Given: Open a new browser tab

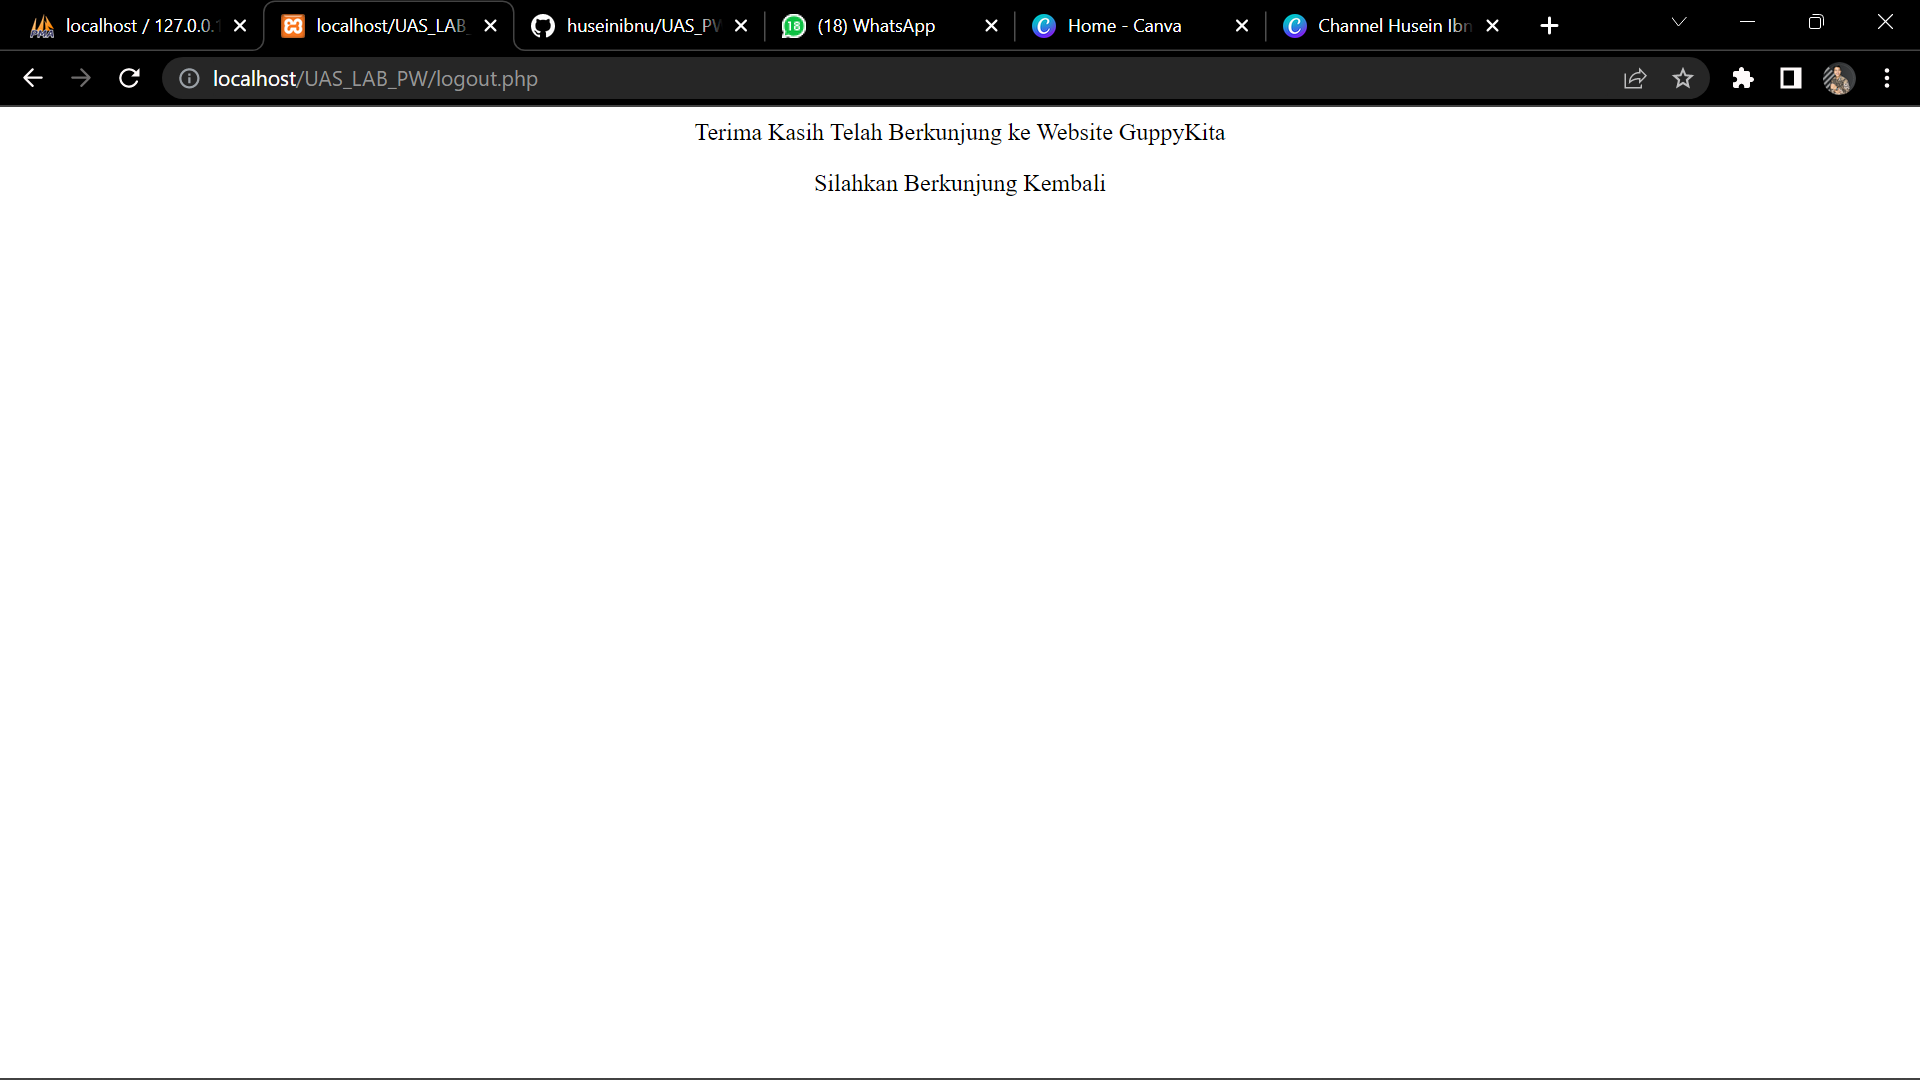Looking at the screenshot, I should click(x=1549, y=26).
